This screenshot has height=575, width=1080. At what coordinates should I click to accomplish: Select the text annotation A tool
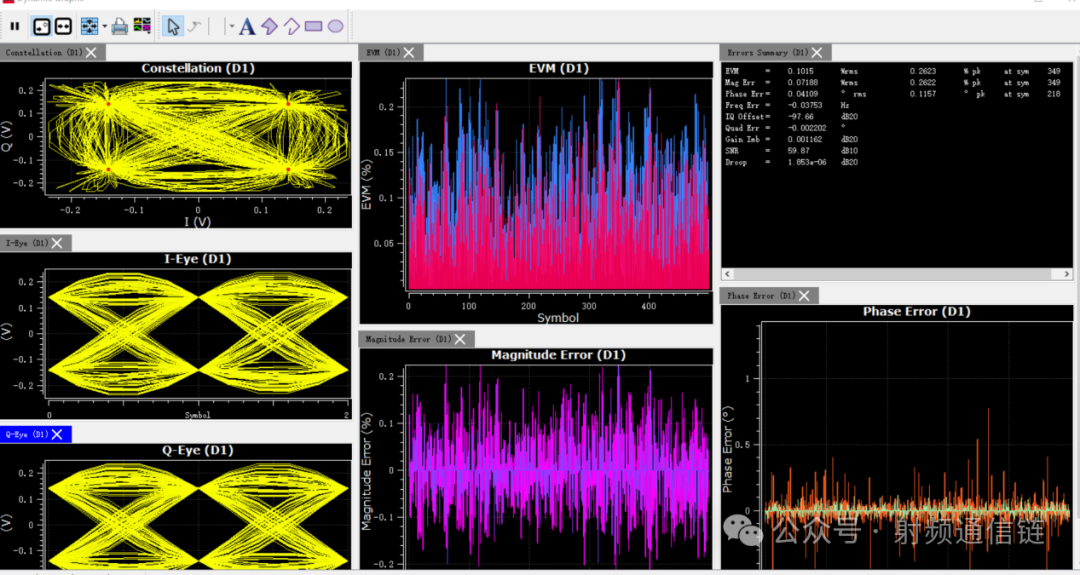tap(247, 26)
